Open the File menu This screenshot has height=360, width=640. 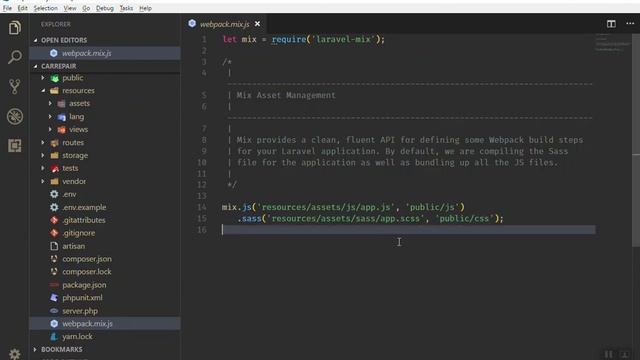7,8
